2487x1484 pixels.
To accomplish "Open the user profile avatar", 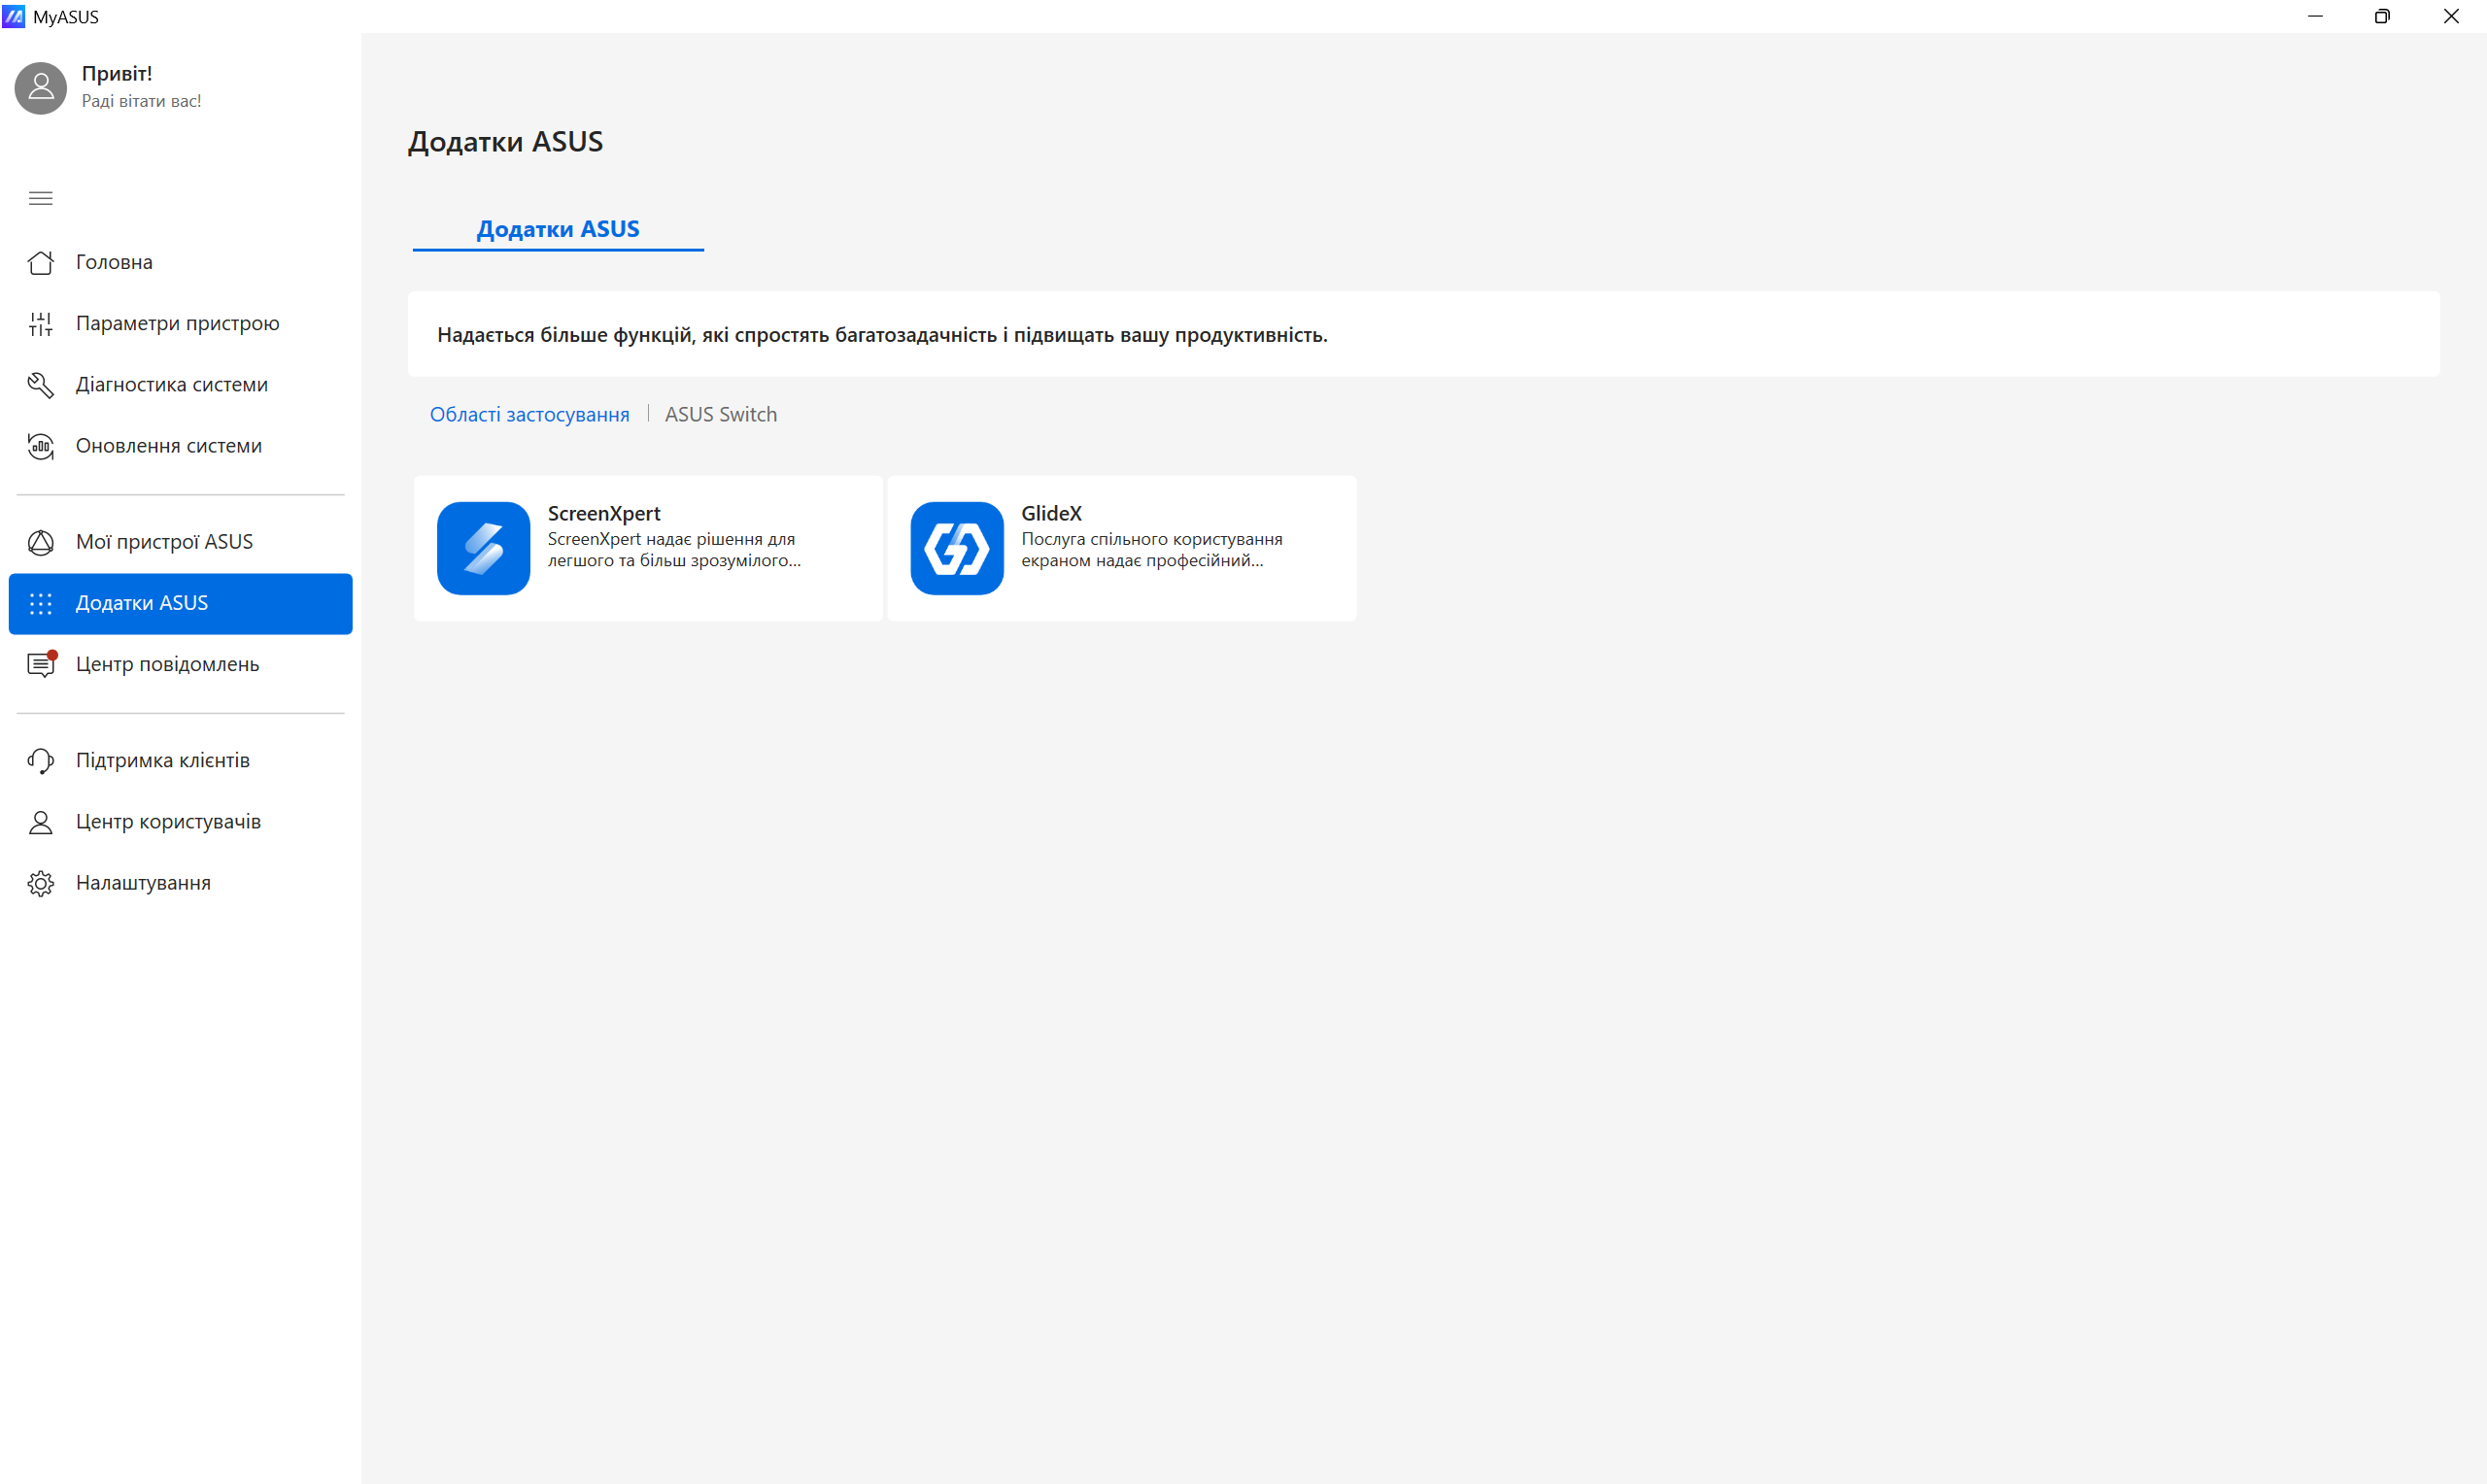I will (41, 88).
